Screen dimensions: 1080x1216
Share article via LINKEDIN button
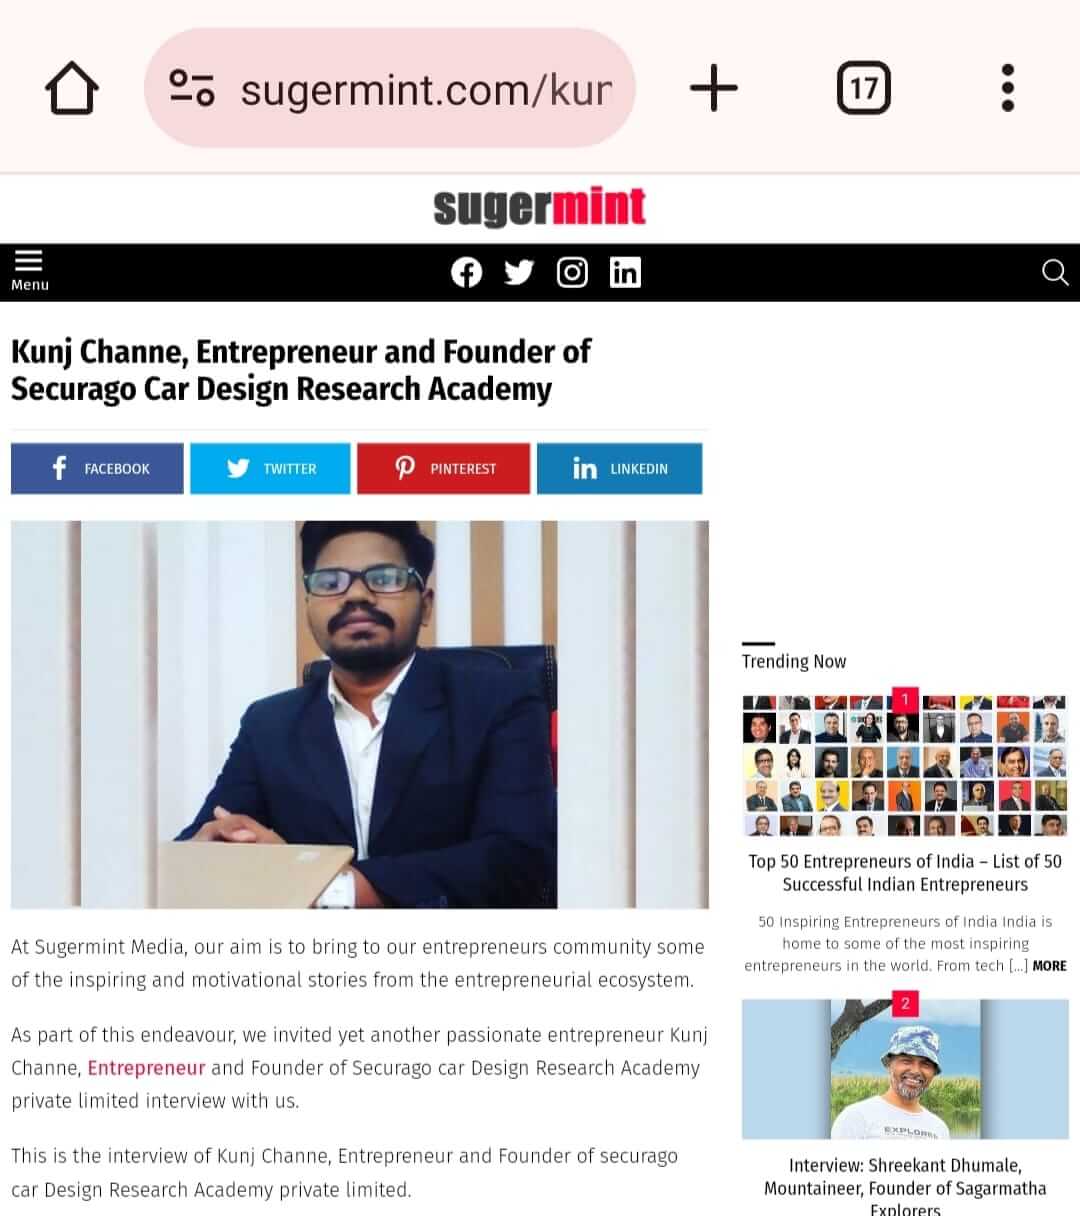620,468
